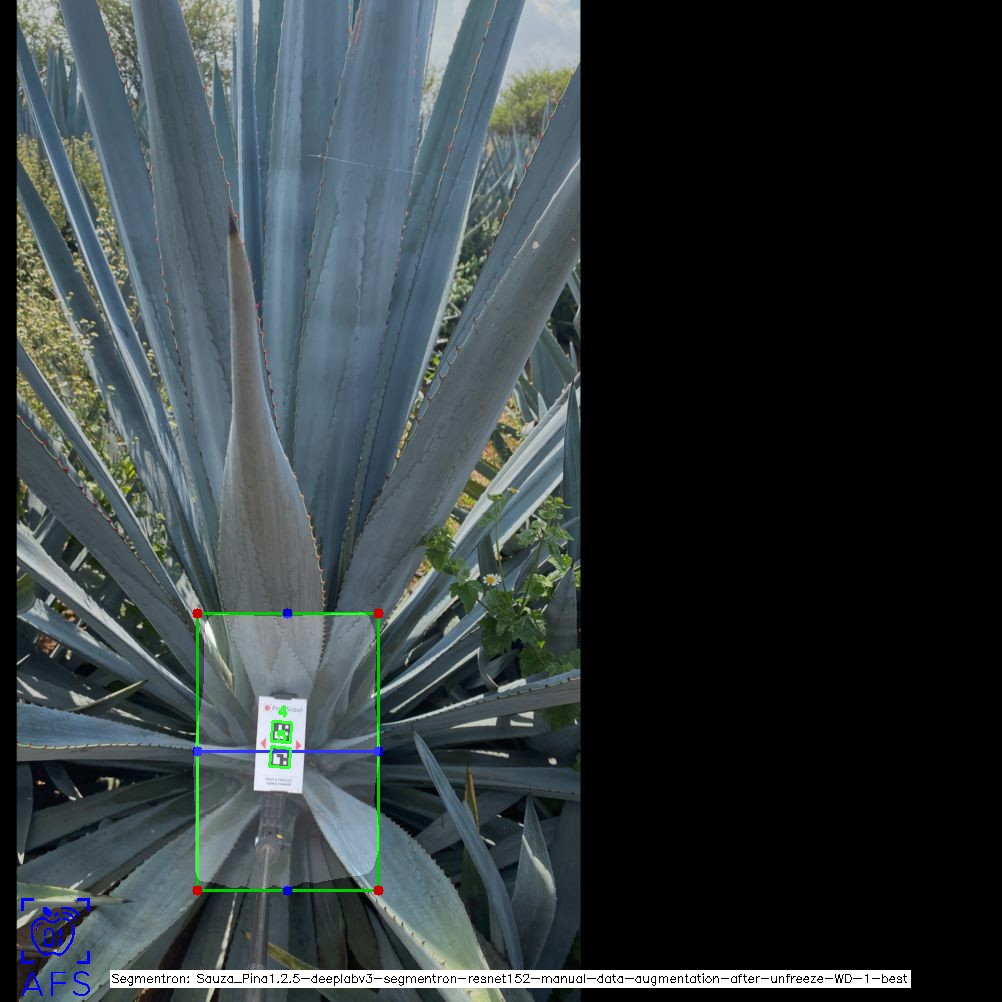
Task: Click the upper green-boxed fiducial marker
Action: 282,732
